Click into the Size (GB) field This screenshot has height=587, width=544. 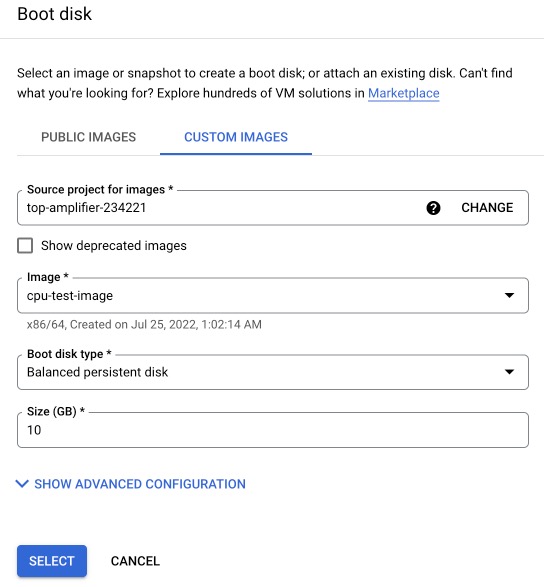273,430
